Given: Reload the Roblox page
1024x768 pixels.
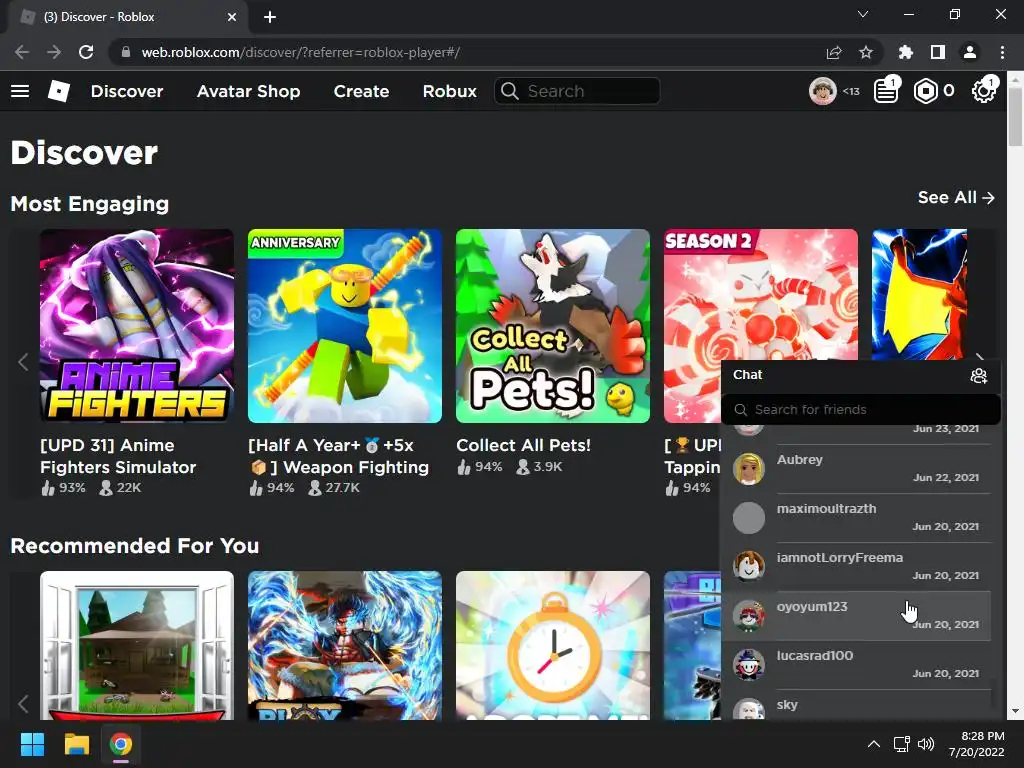Looking at the screenshot, I should (x=86, y=52).
